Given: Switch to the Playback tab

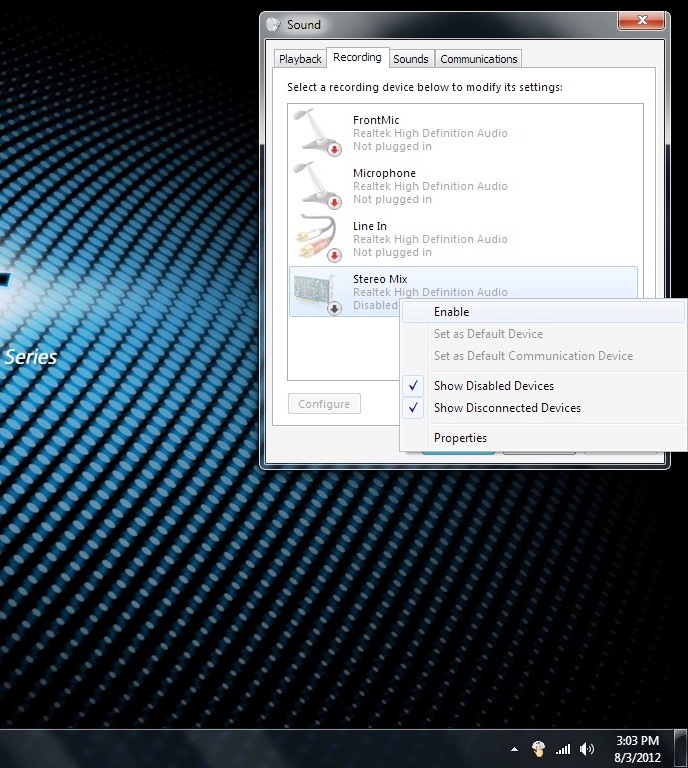Looking at the screenshot, I should coord(300,59).
